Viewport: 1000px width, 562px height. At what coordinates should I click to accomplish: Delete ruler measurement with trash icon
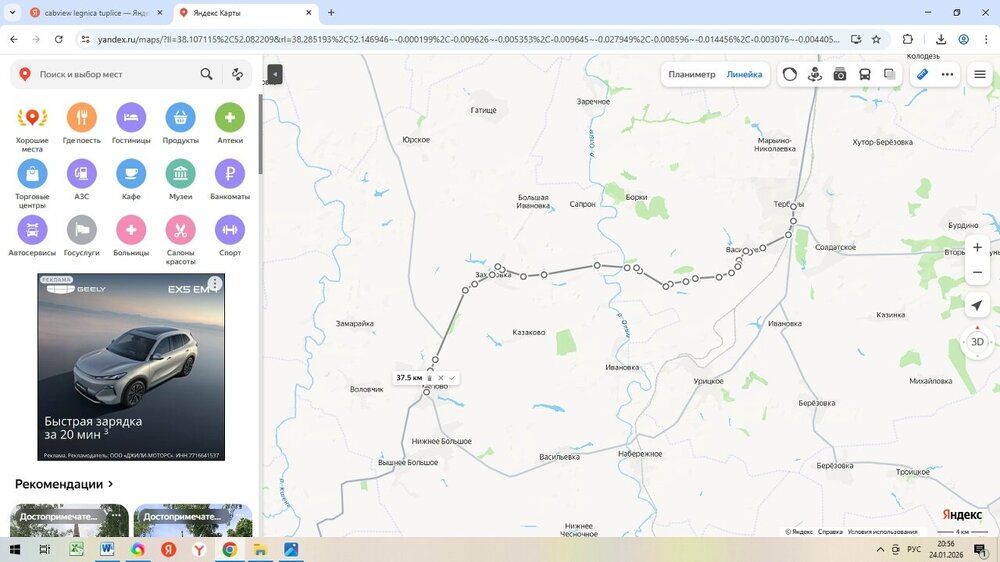[430, 378]
